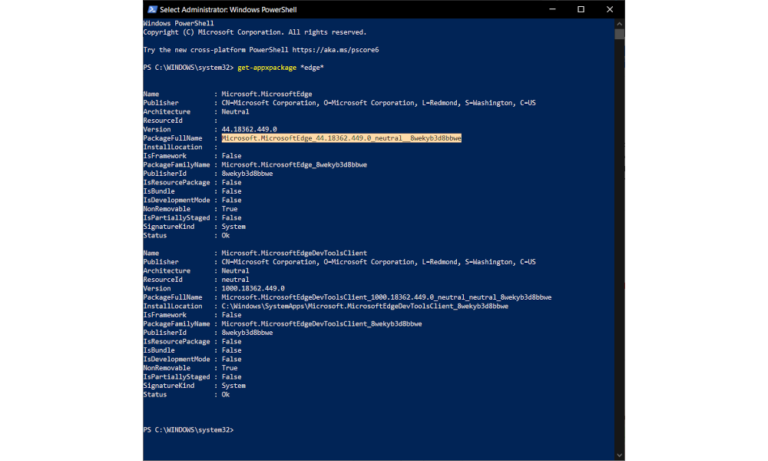Click the ResourceId value 'neutral'
This screenshot has width=768, height=461.
tap(235, 280)
